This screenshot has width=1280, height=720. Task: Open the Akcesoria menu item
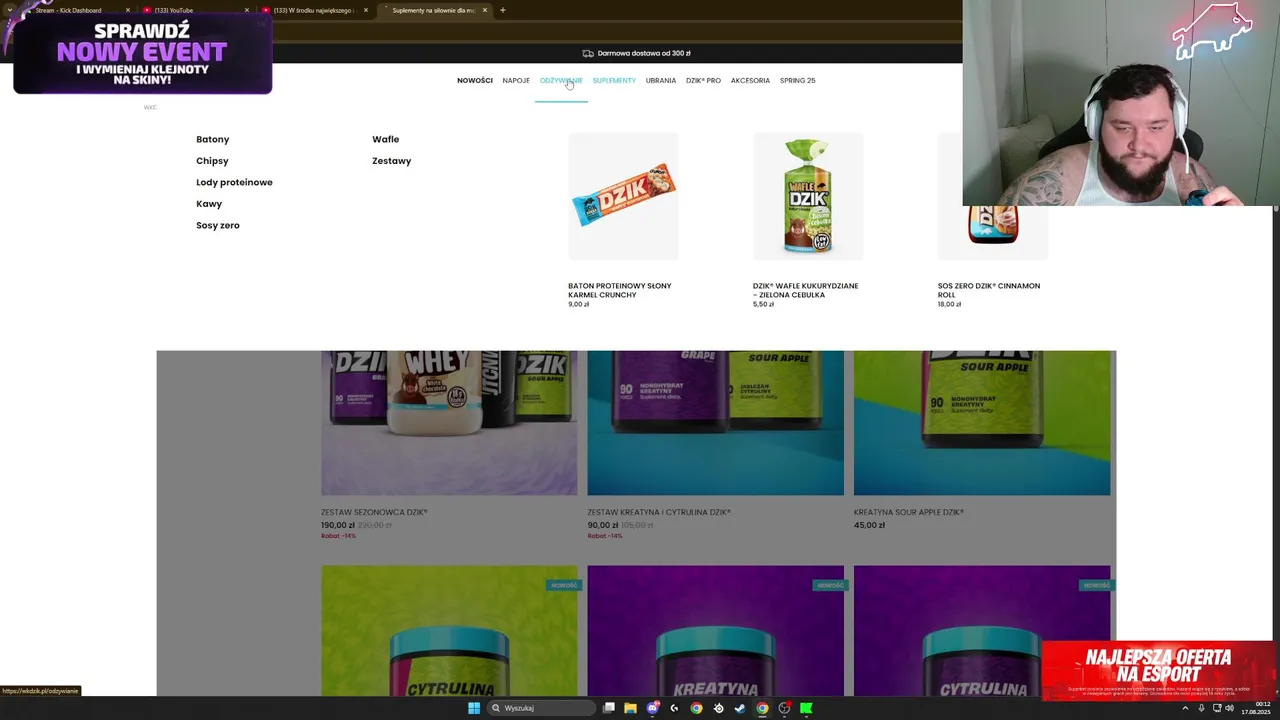tap(750, 80)
